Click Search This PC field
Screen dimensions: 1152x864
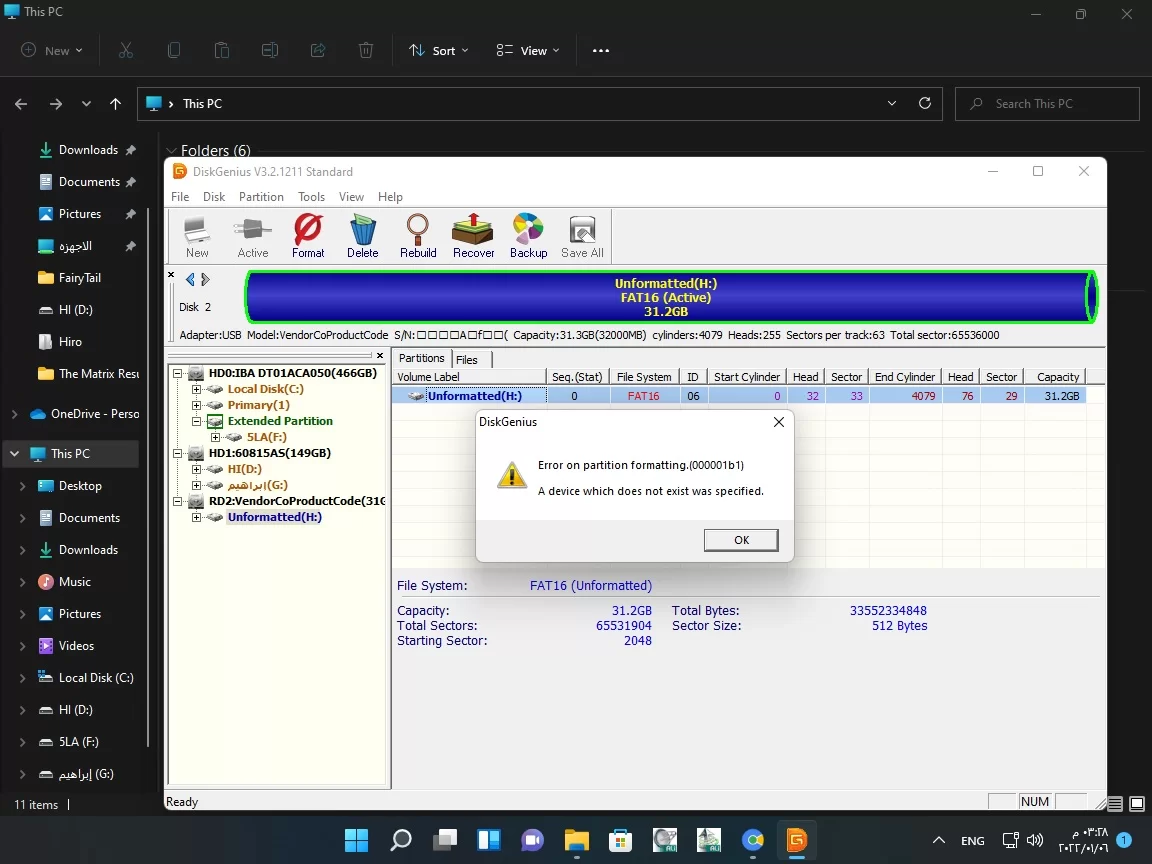1047,104
